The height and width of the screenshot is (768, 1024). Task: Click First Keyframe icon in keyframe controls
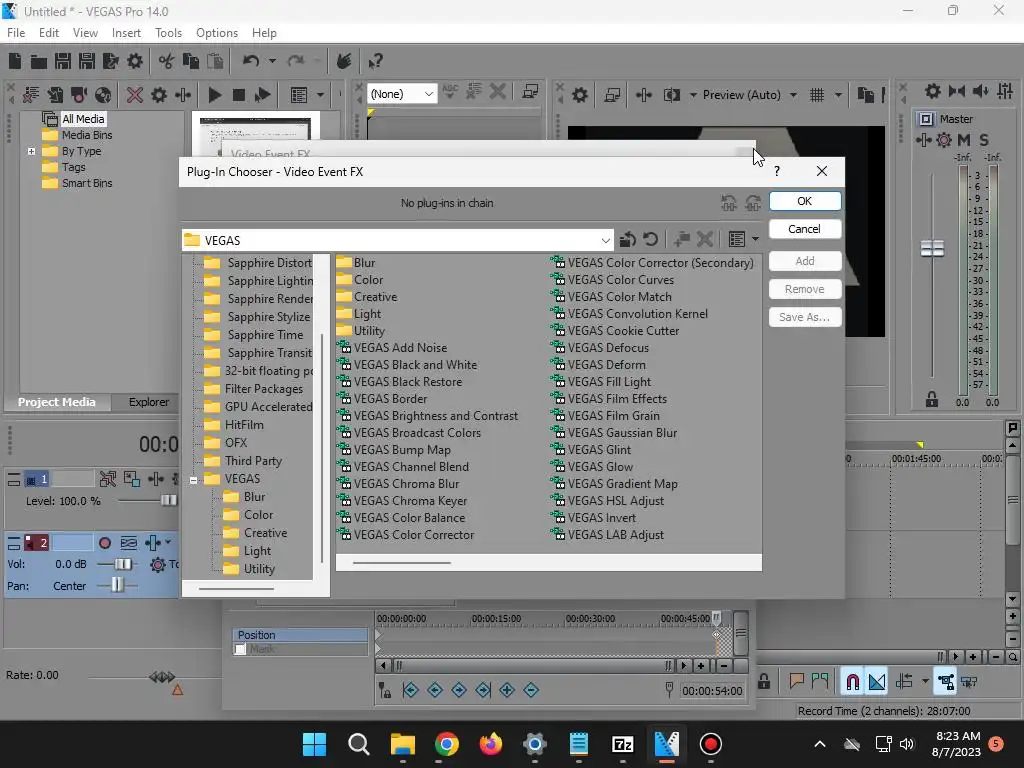(x=410, y=690)
